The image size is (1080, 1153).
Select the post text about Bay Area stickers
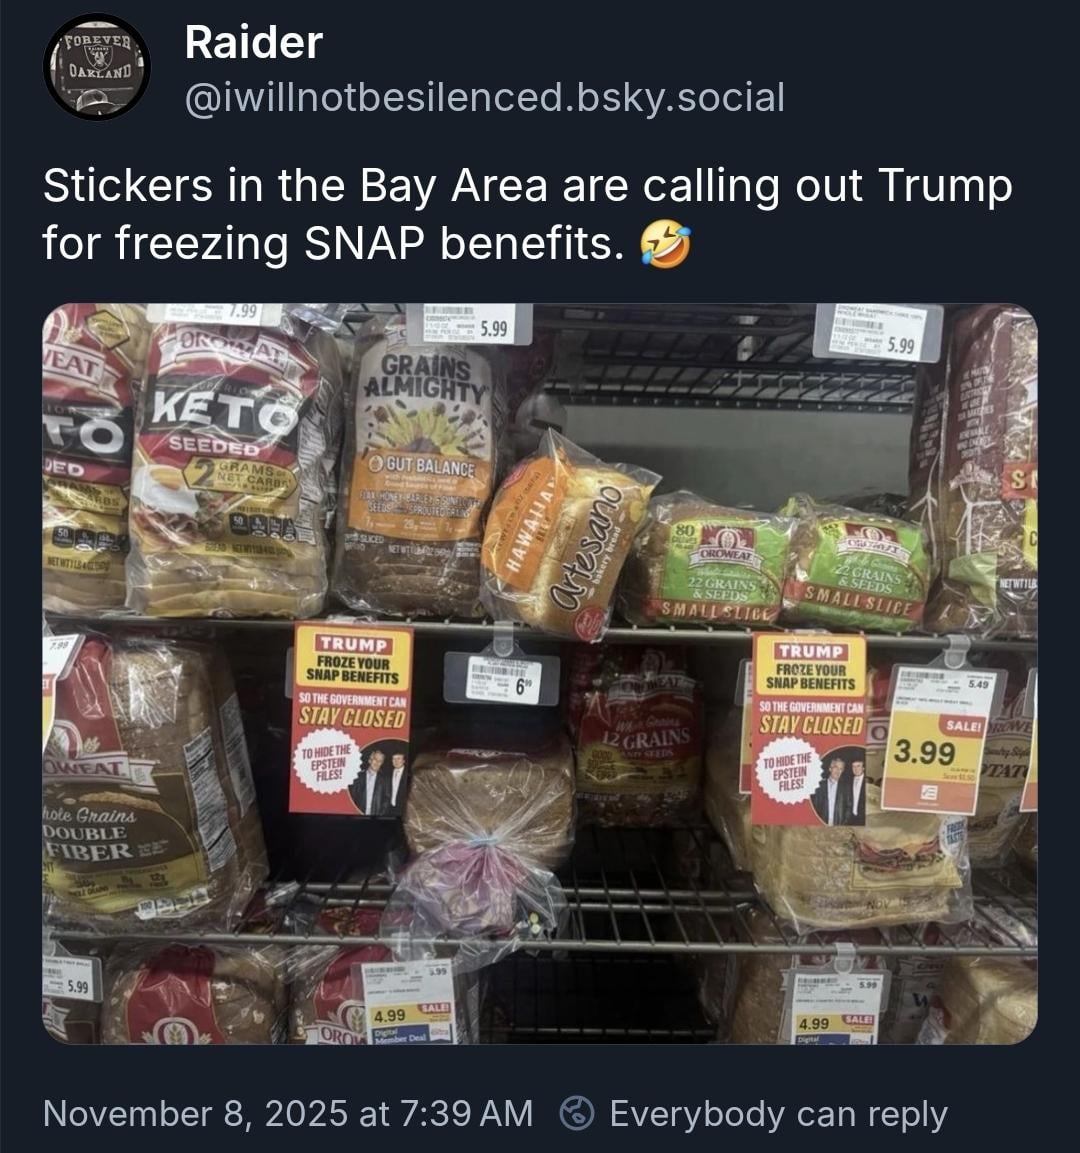527,214
